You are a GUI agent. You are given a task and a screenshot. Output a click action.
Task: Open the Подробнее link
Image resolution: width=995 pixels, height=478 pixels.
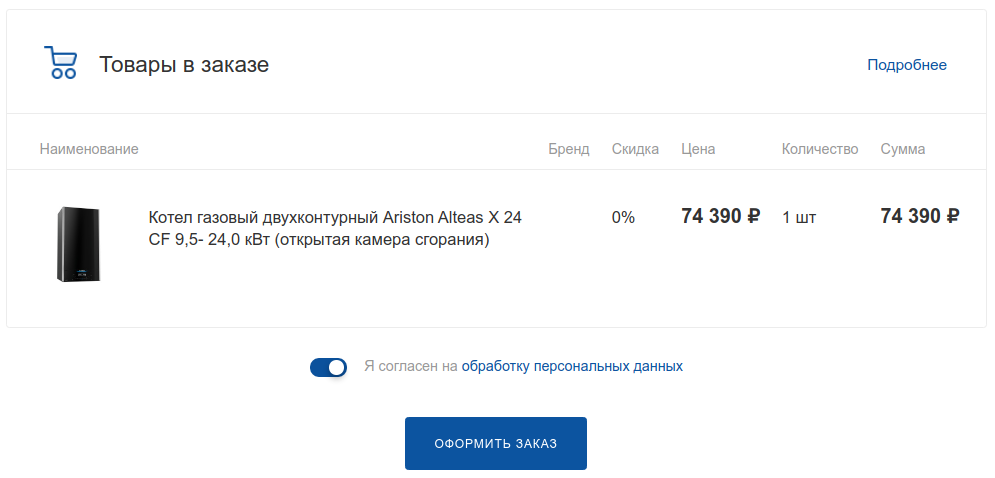point(906,65)
